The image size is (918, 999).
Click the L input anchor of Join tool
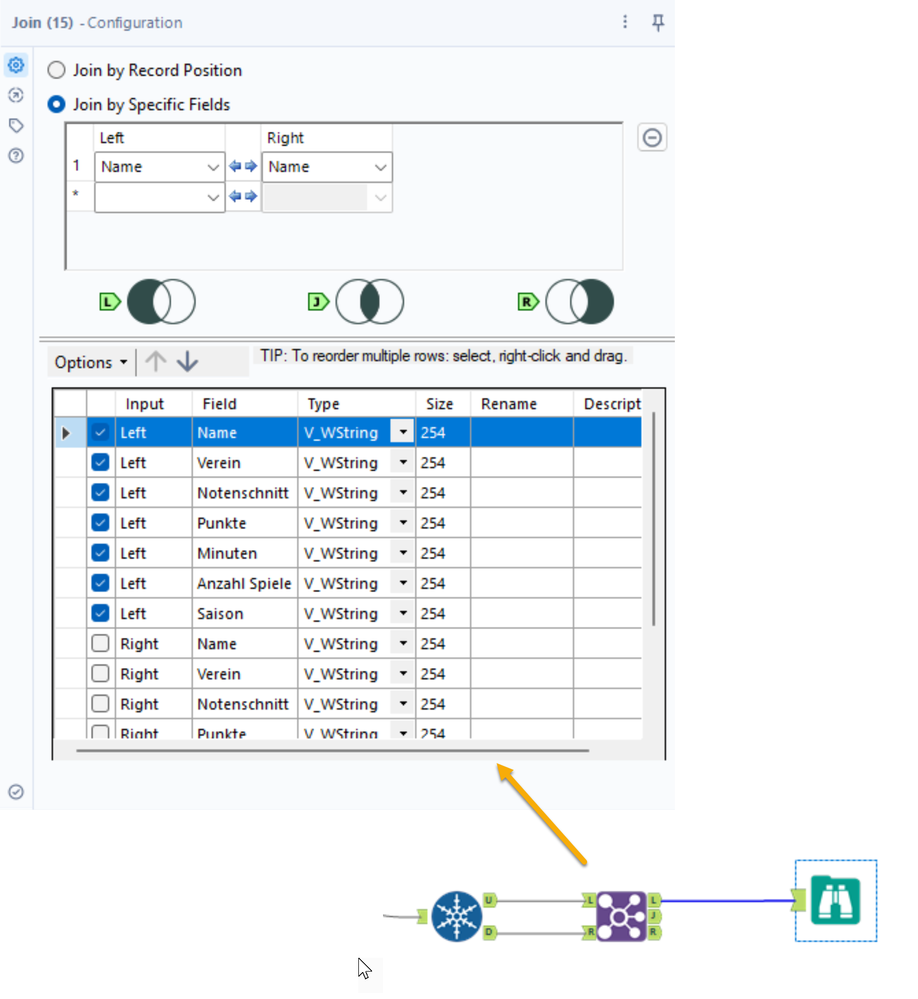tap(589, 900)
